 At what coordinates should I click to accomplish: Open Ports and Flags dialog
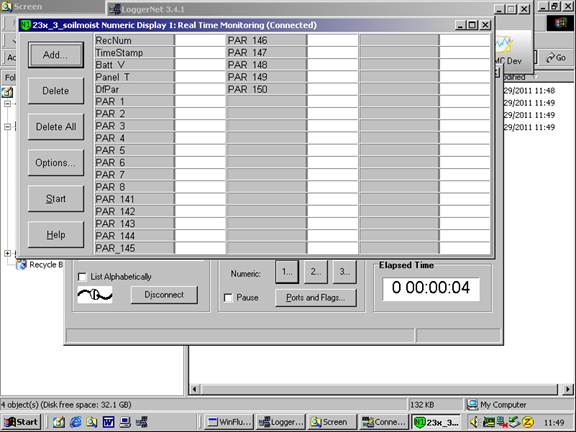[x=316, y=298]
